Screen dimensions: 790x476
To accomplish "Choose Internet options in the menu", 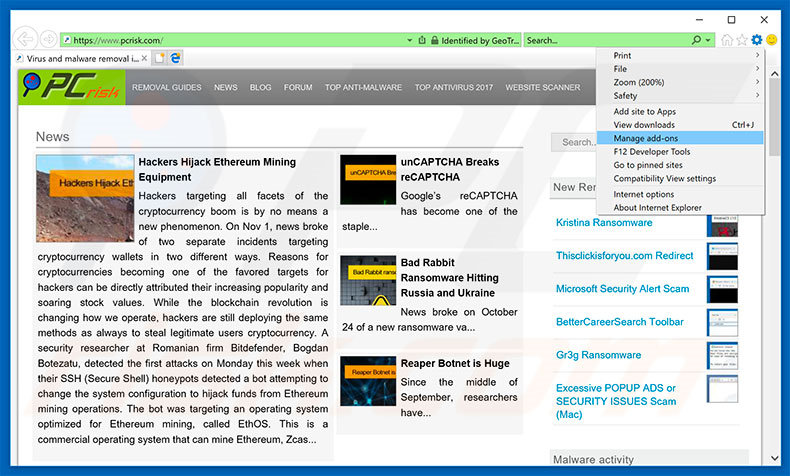I will [x=643, y=194].
